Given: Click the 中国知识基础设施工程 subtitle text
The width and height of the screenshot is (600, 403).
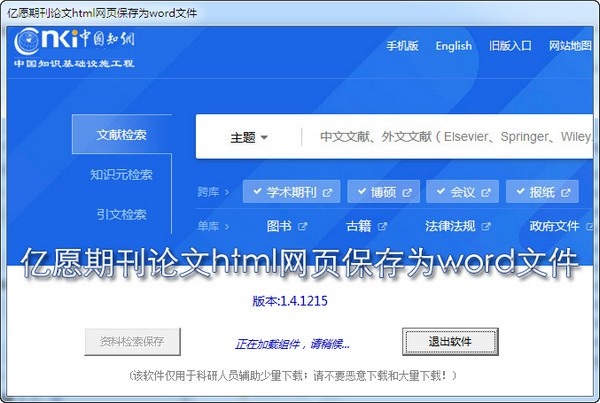Looking at the screenshot, I should point(74,64).
